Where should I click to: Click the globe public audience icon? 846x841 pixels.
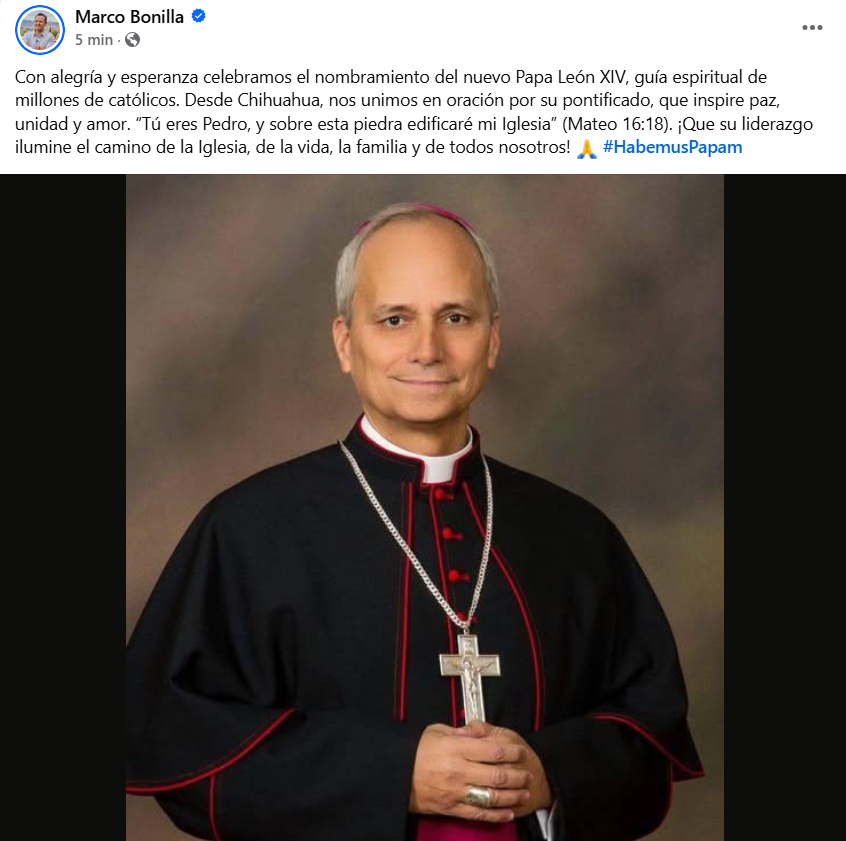132,40
